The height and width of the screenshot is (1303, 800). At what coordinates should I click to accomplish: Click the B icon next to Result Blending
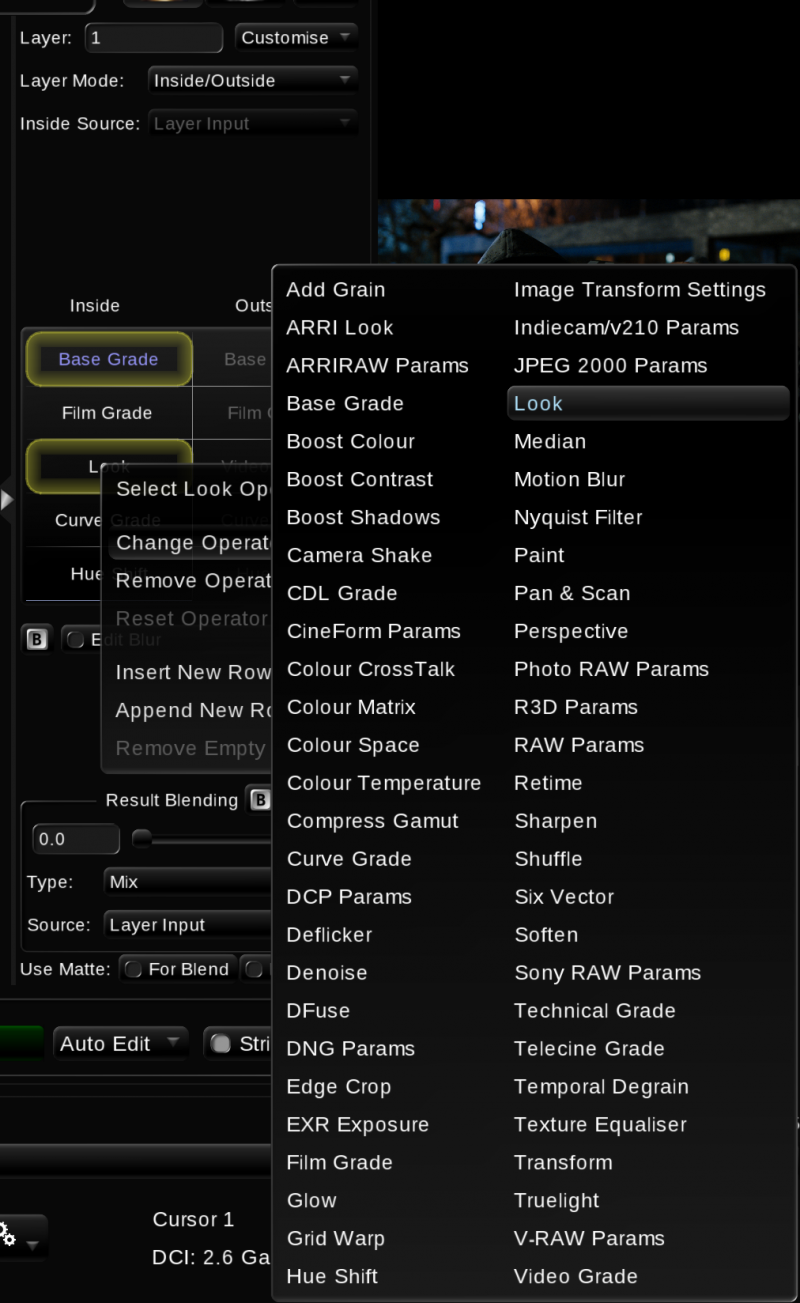(x=260, y=800)
